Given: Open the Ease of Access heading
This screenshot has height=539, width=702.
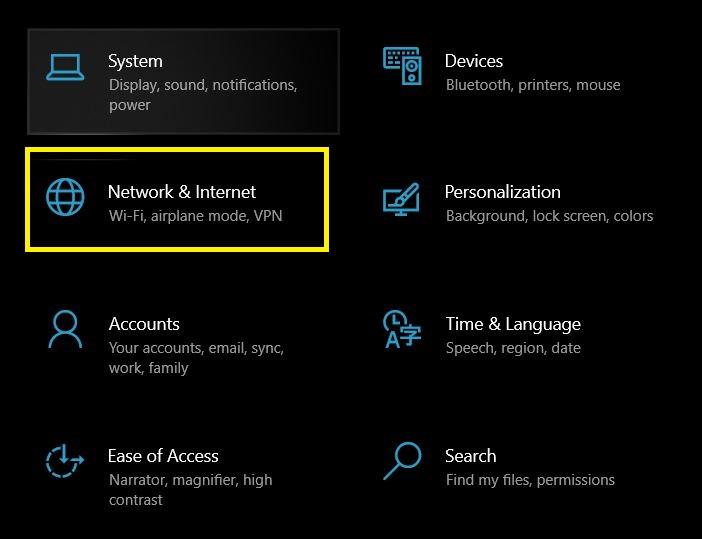Looking at the screenshot, I should 163,456.
